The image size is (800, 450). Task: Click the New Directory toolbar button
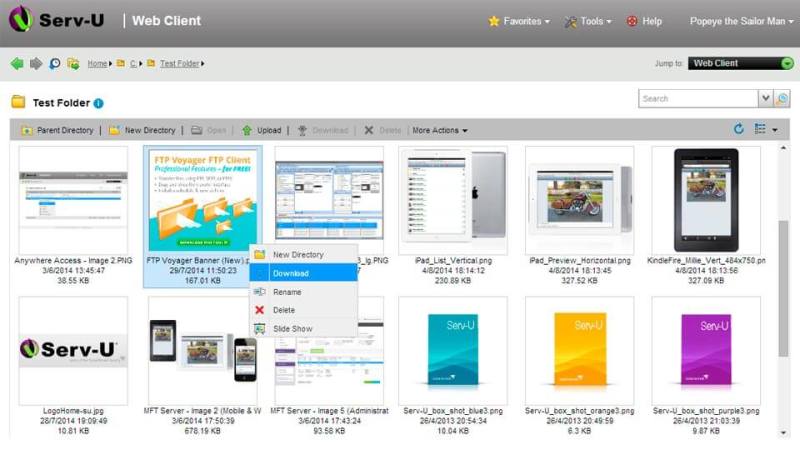[x=142, y=131]
